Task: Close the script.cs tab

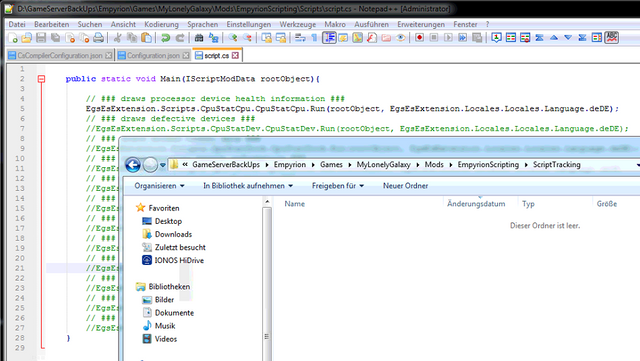Action: pyautogui.click(x=235, y=56)
